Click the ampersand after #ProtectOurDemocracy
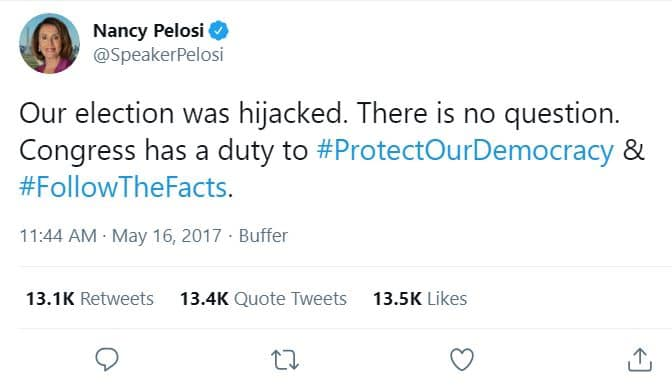 coord(633,150)
